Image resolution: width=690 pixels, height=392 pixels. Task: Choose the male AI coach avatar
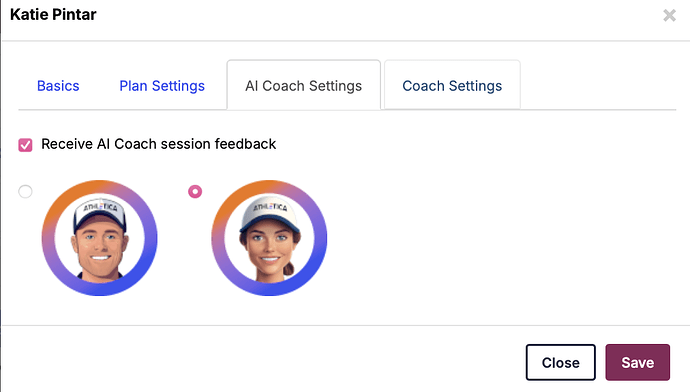(x=99, y=238)
